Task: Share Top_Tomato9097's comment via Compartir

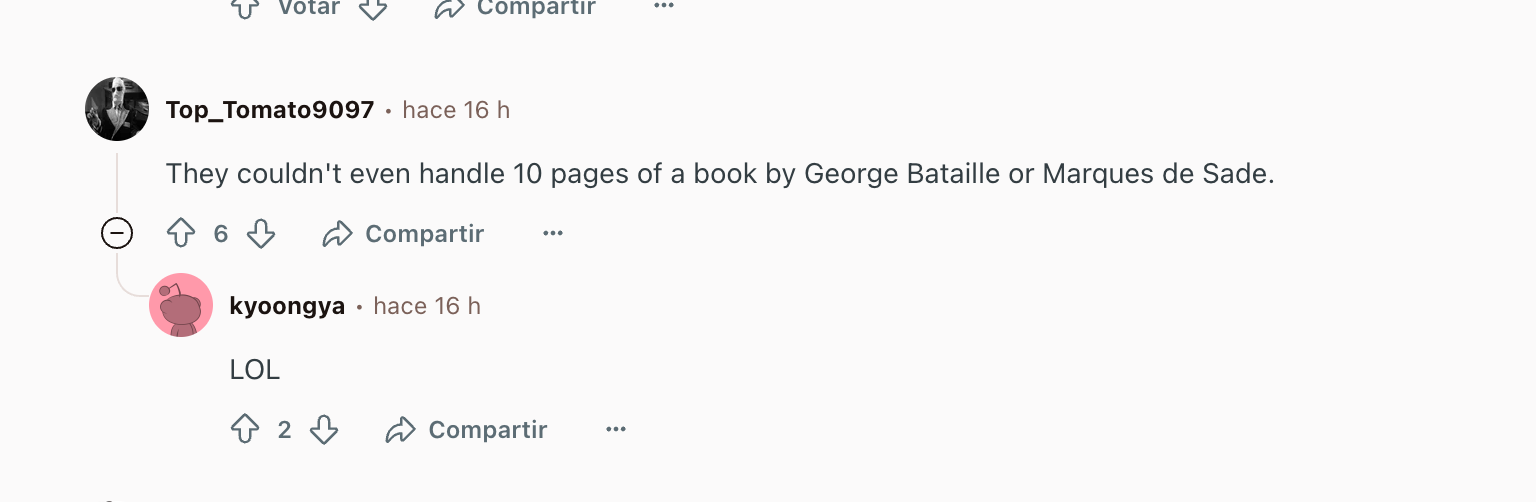Action: click(403, 234)
